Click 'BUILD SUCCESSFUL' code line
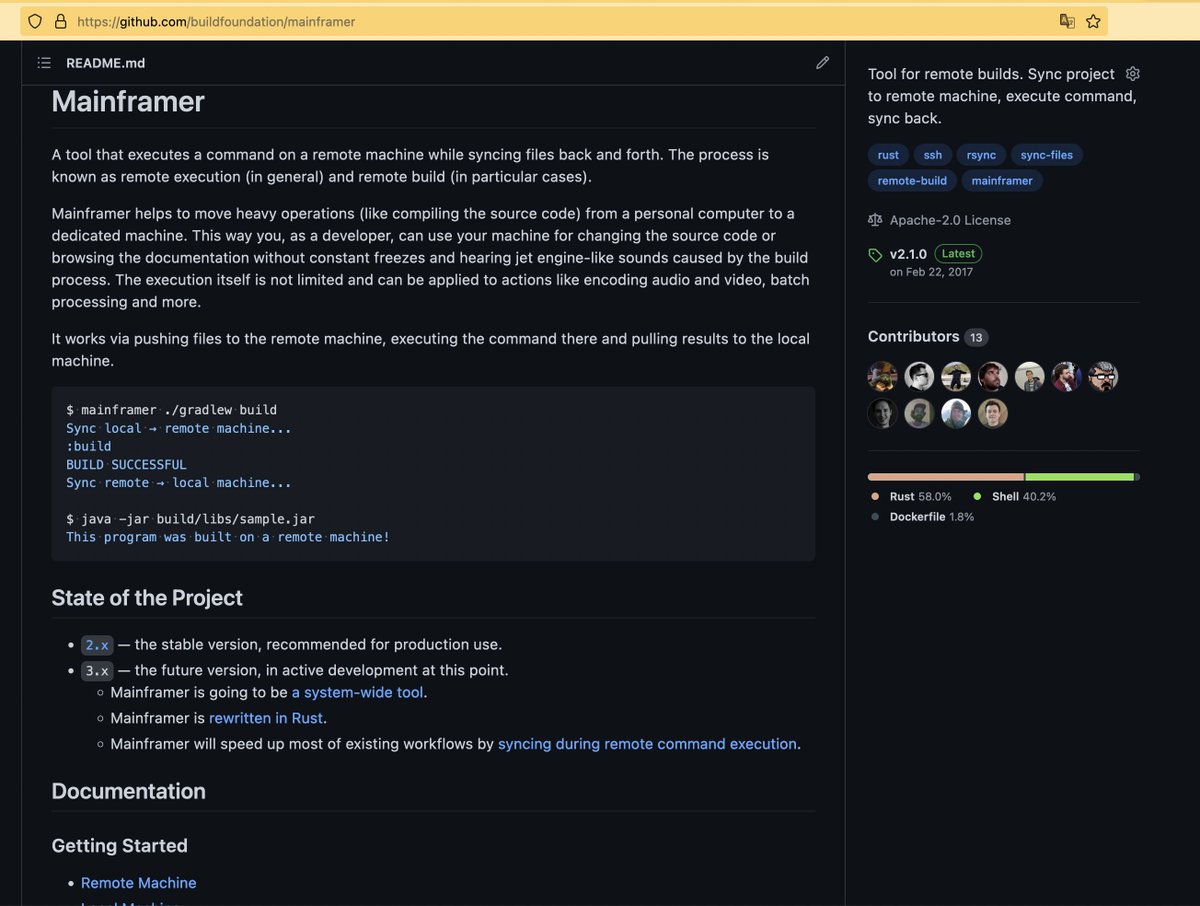Viewport: 1200px width, 906px height. tap(126, 464)
